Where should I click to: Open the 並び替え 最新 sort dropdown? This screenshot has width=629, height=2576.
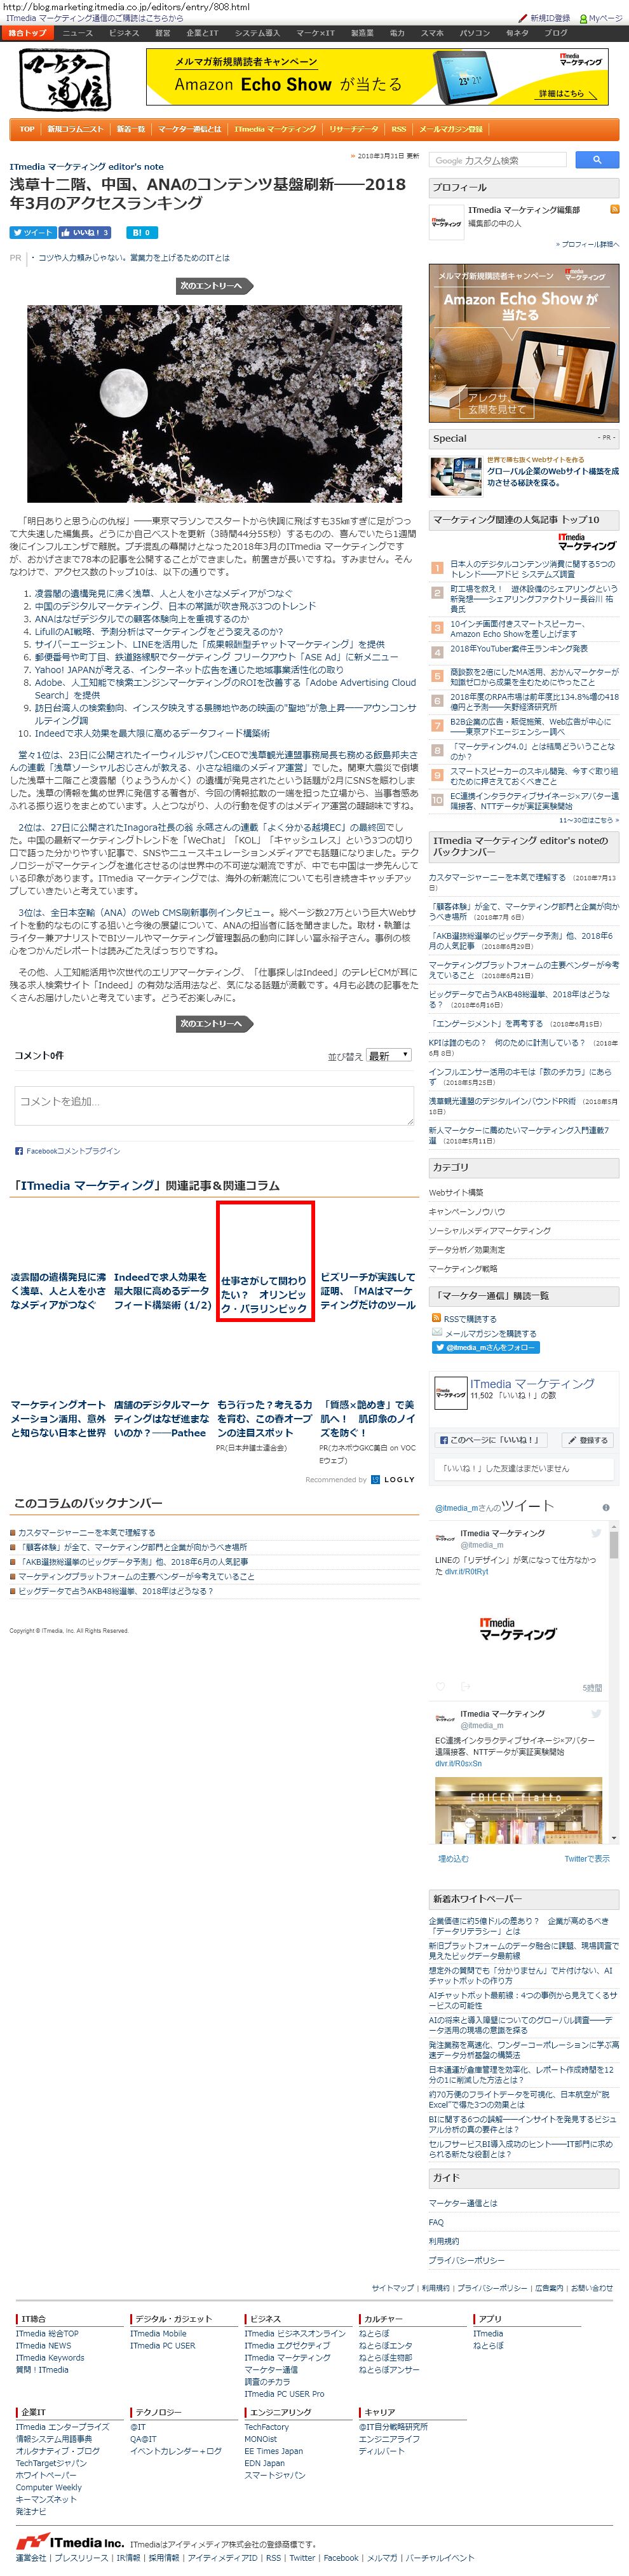[389, 1055]
